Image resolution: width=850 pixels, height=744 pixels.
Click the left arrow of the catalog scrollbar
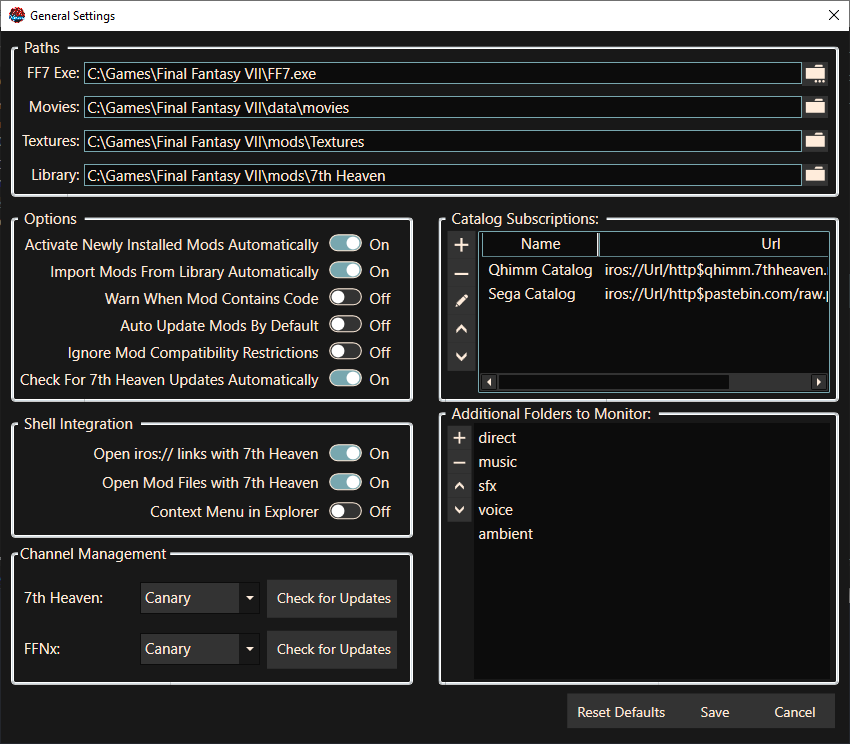click(x=489, y=382)
